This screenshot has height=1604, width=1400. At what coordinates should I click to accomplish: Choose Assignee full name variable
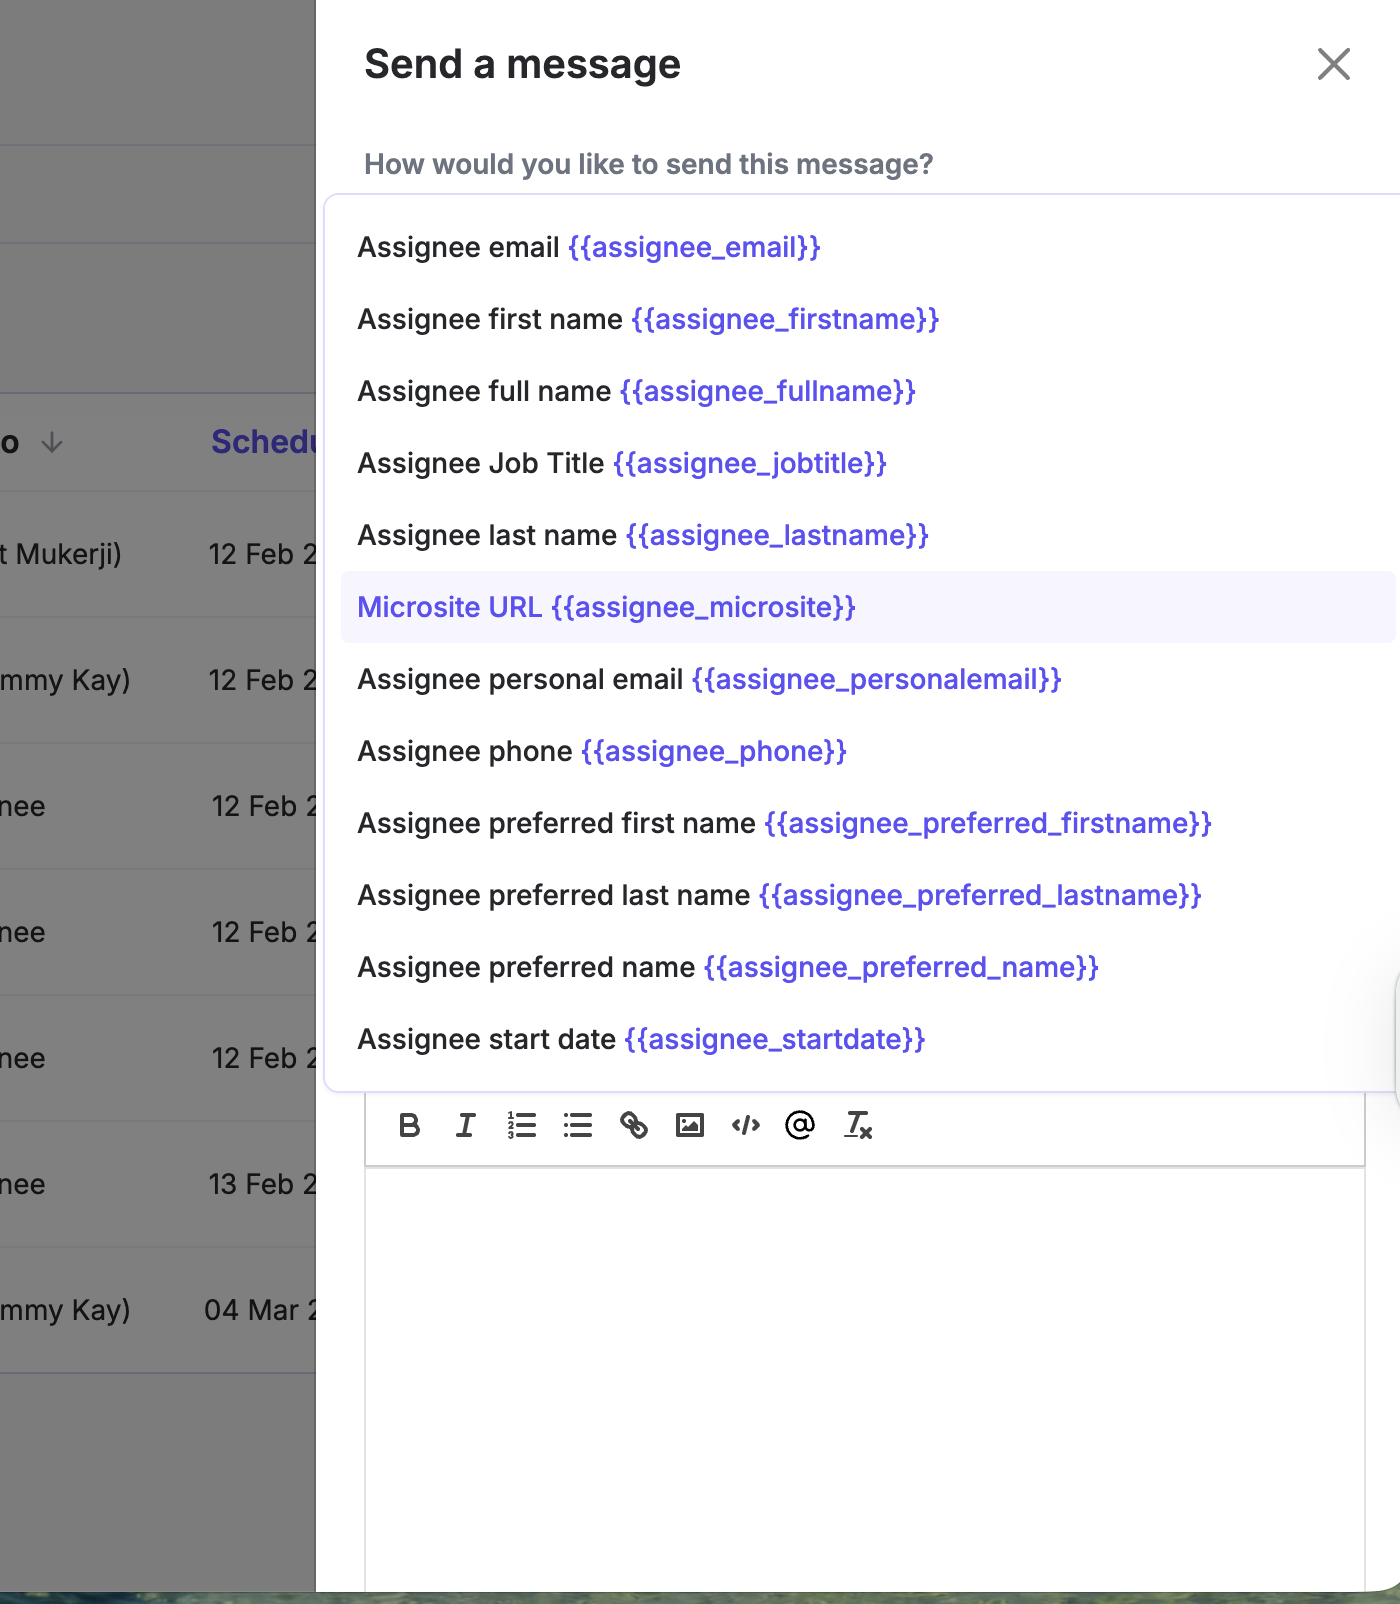tap(868, 391)
